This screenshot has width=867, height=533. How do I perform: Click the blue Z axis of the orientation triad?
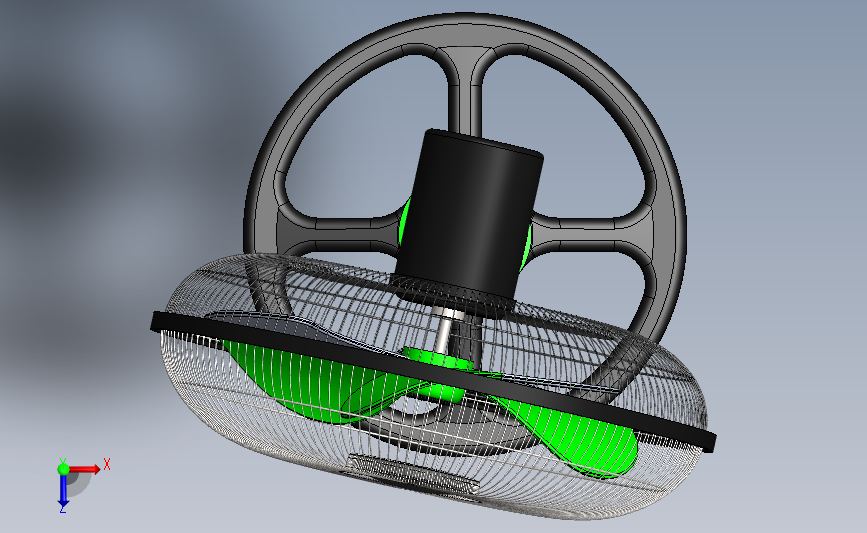[63, 491]
